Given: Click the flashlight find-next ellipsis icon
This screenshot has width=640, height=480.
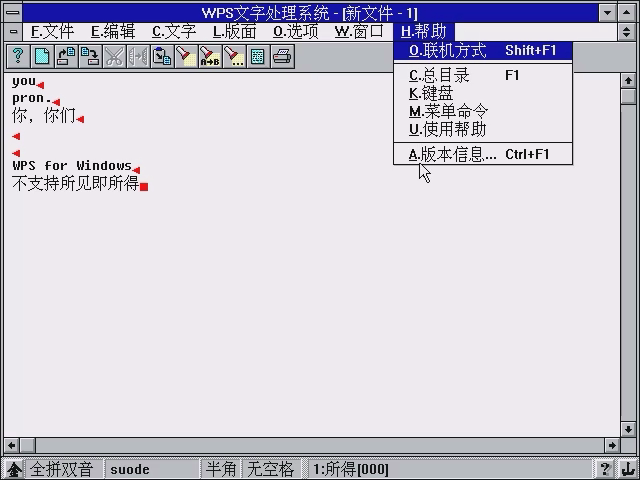Looking at the screenshot, I should 234,56.
